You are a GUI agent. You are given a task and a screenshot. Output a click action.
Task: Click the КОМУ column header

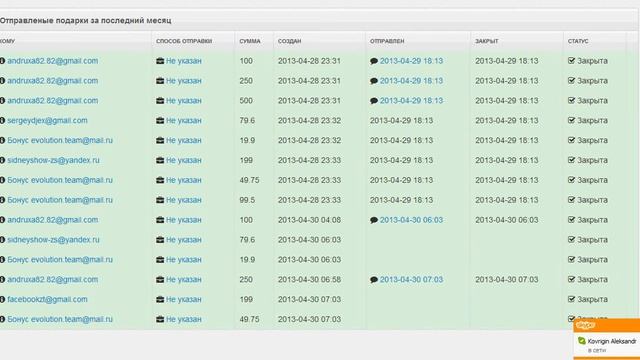(x=7, y=41)
